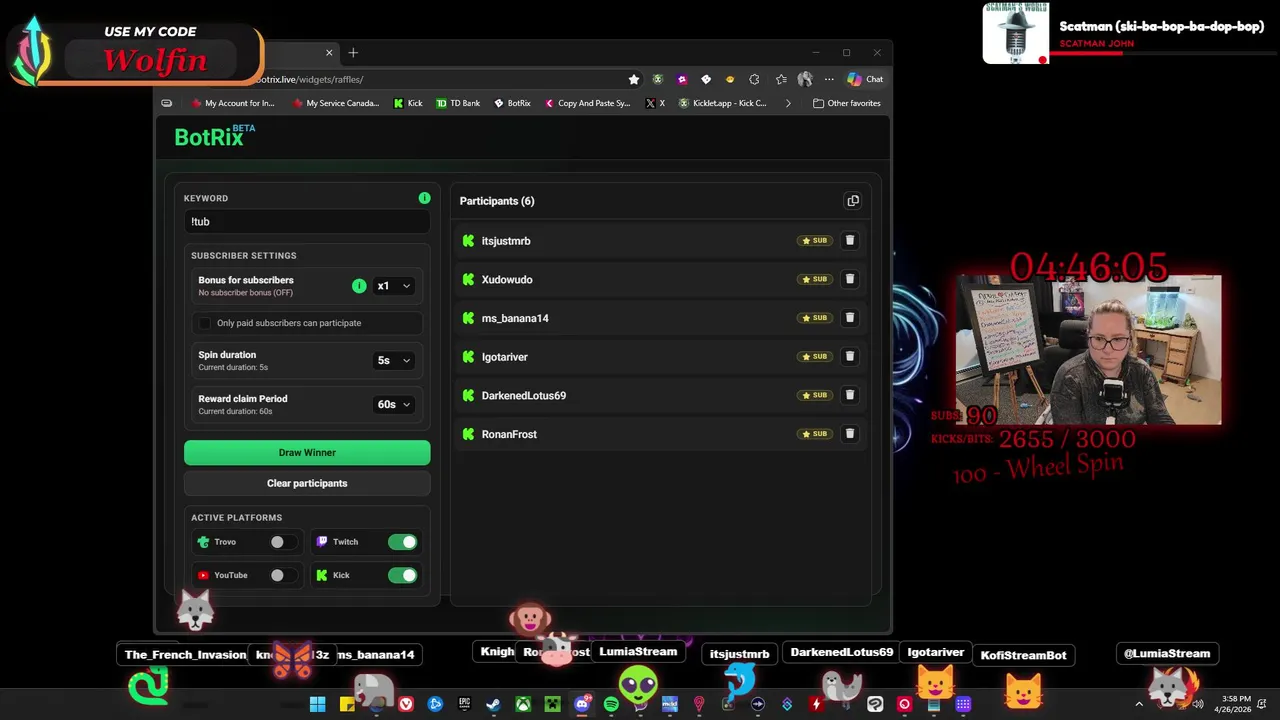The height and width of the screenshot is (720, 1280).
Task: Select participant RonanFrost name
Action: 509,434
